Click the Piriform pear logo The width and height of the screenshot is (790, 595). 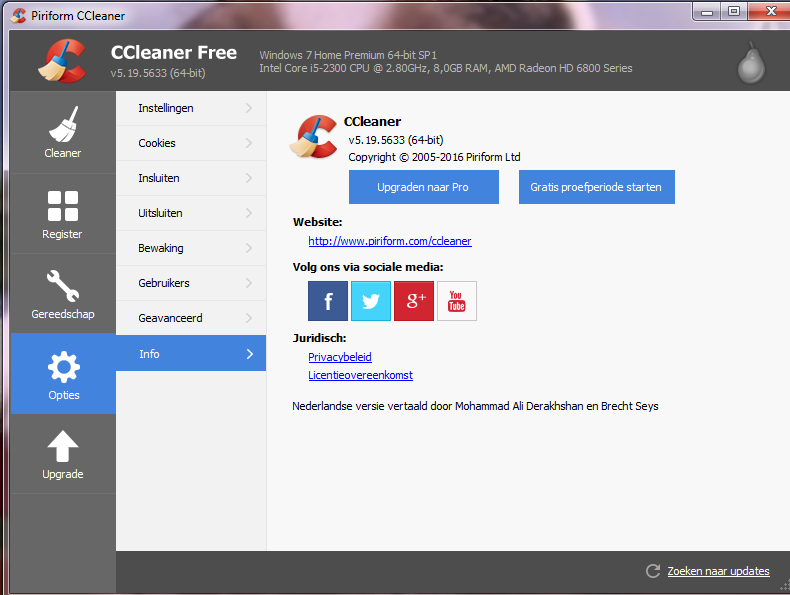[x=750, y=63]
